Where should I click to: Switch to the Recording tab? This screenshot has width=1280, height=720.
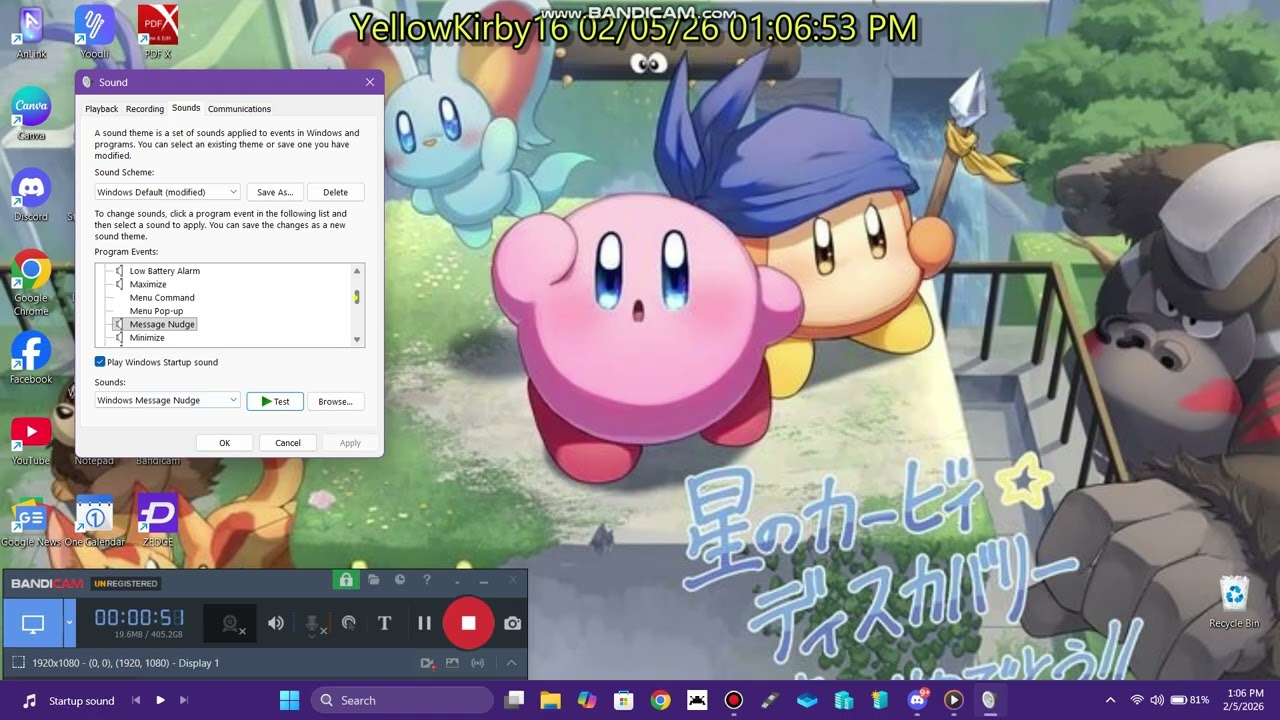click(145, 109)
